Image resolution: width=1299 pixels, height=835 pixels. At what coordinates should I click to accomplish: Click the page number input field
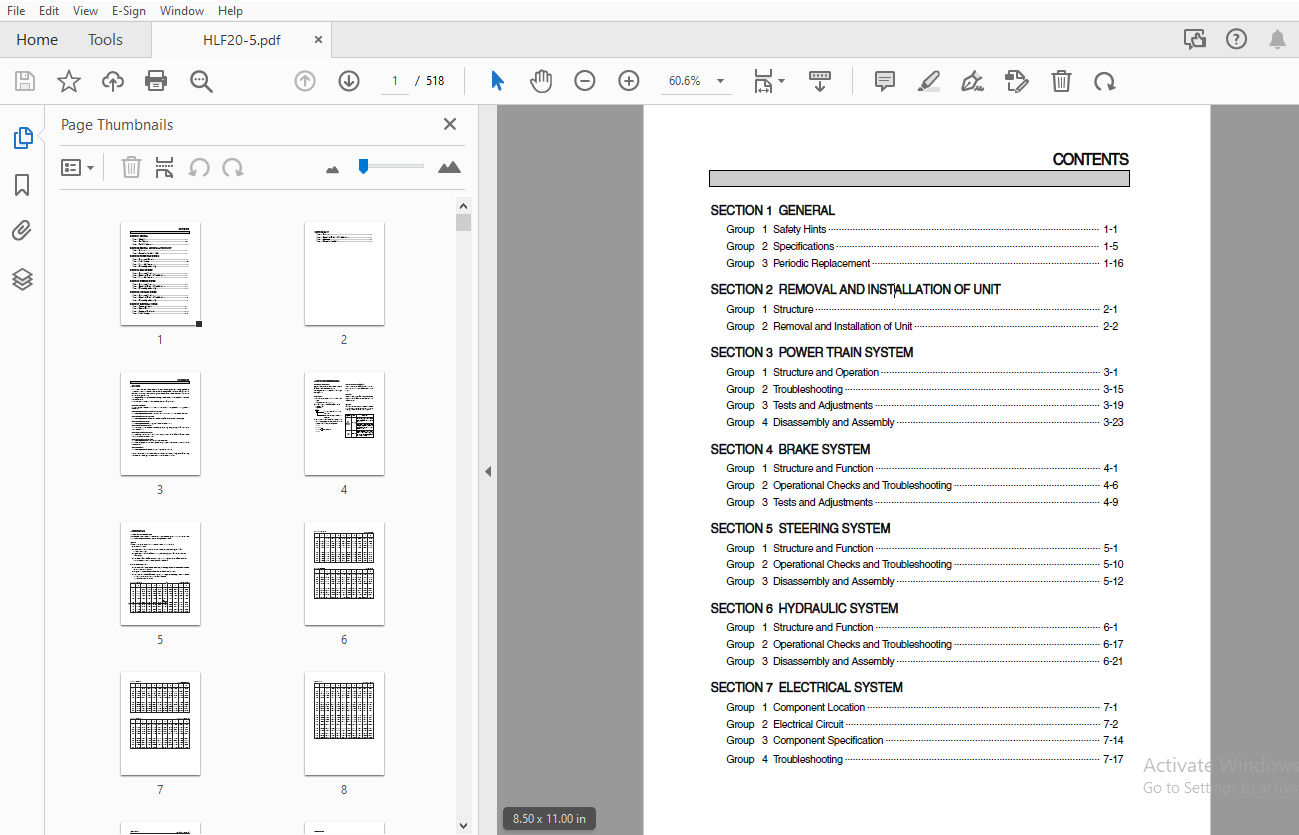click(394, 81)
